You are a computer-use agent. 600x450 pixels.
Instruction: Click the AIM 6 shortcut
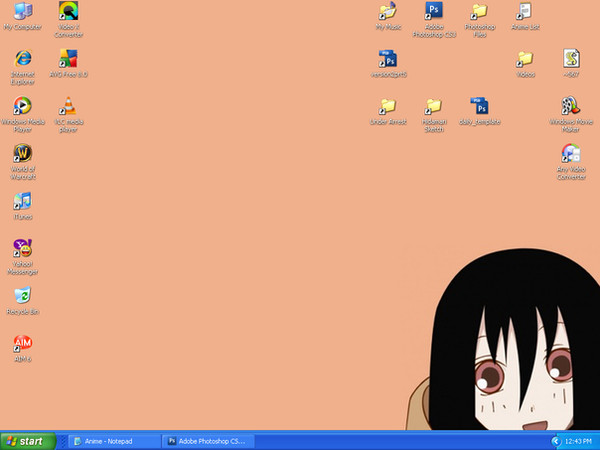coord(22,343)
